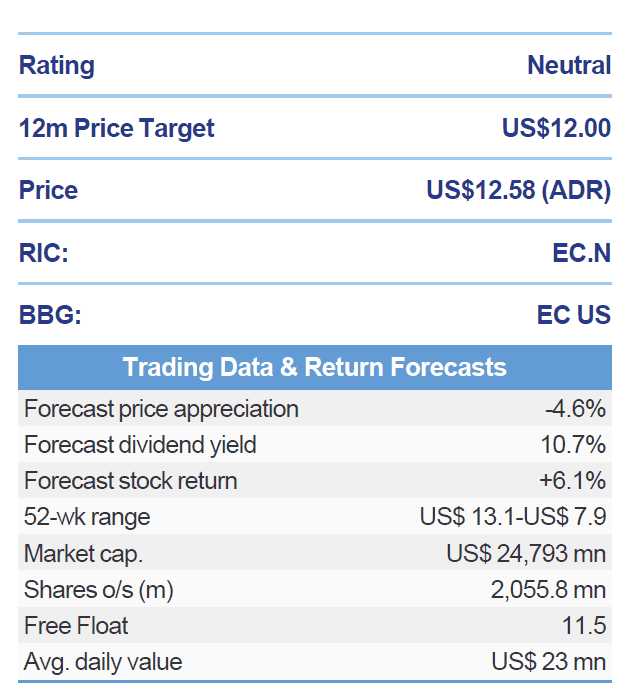Screen dimensions: 635x683
Task: Click the -4.6% price appreciation value
Action: click(x=575, y=409)
